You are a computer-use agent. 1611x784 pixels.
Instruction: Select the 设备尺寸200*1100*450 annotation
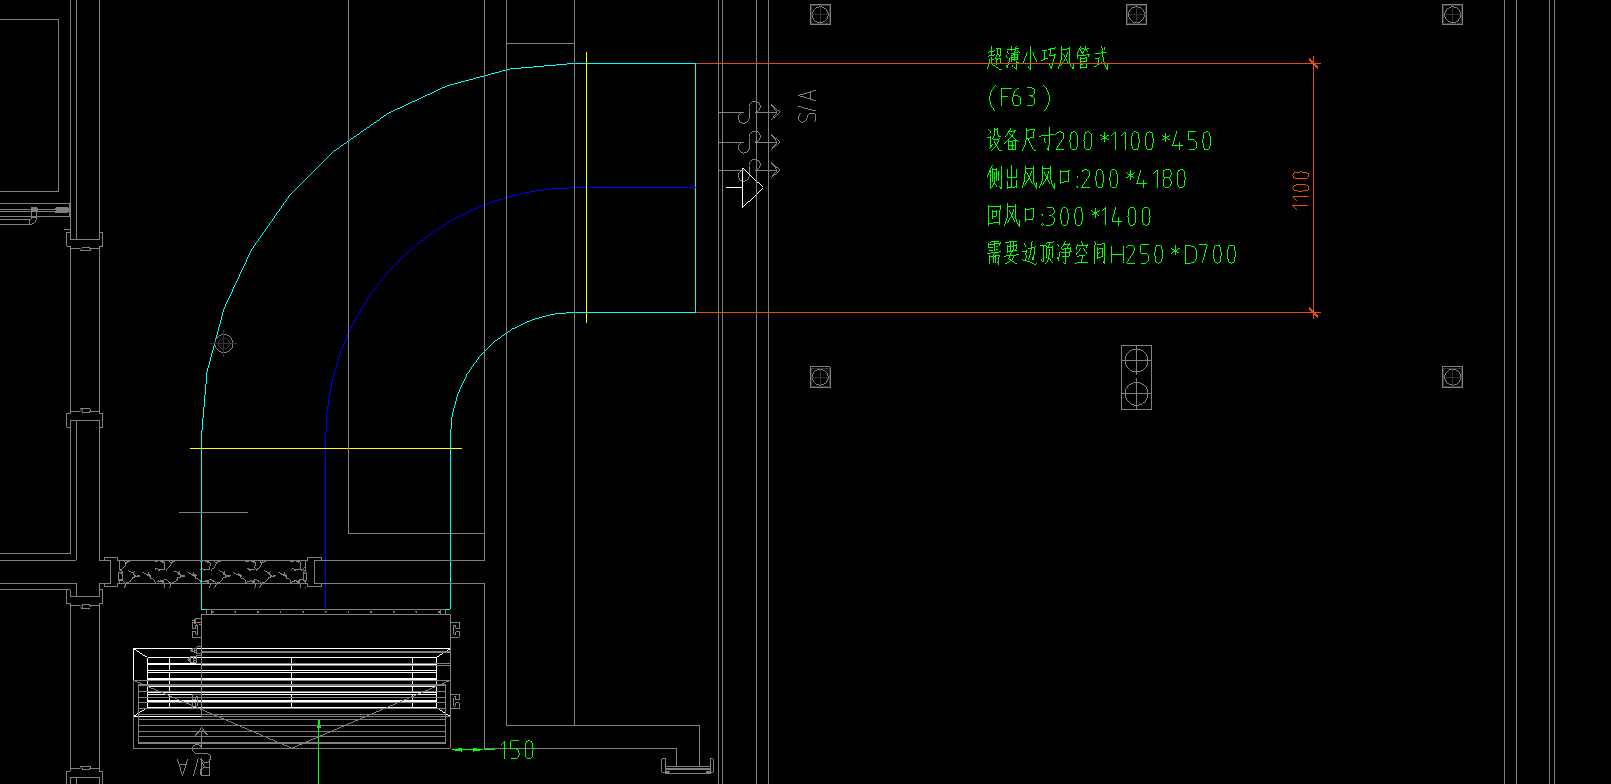coord(1099,141)
